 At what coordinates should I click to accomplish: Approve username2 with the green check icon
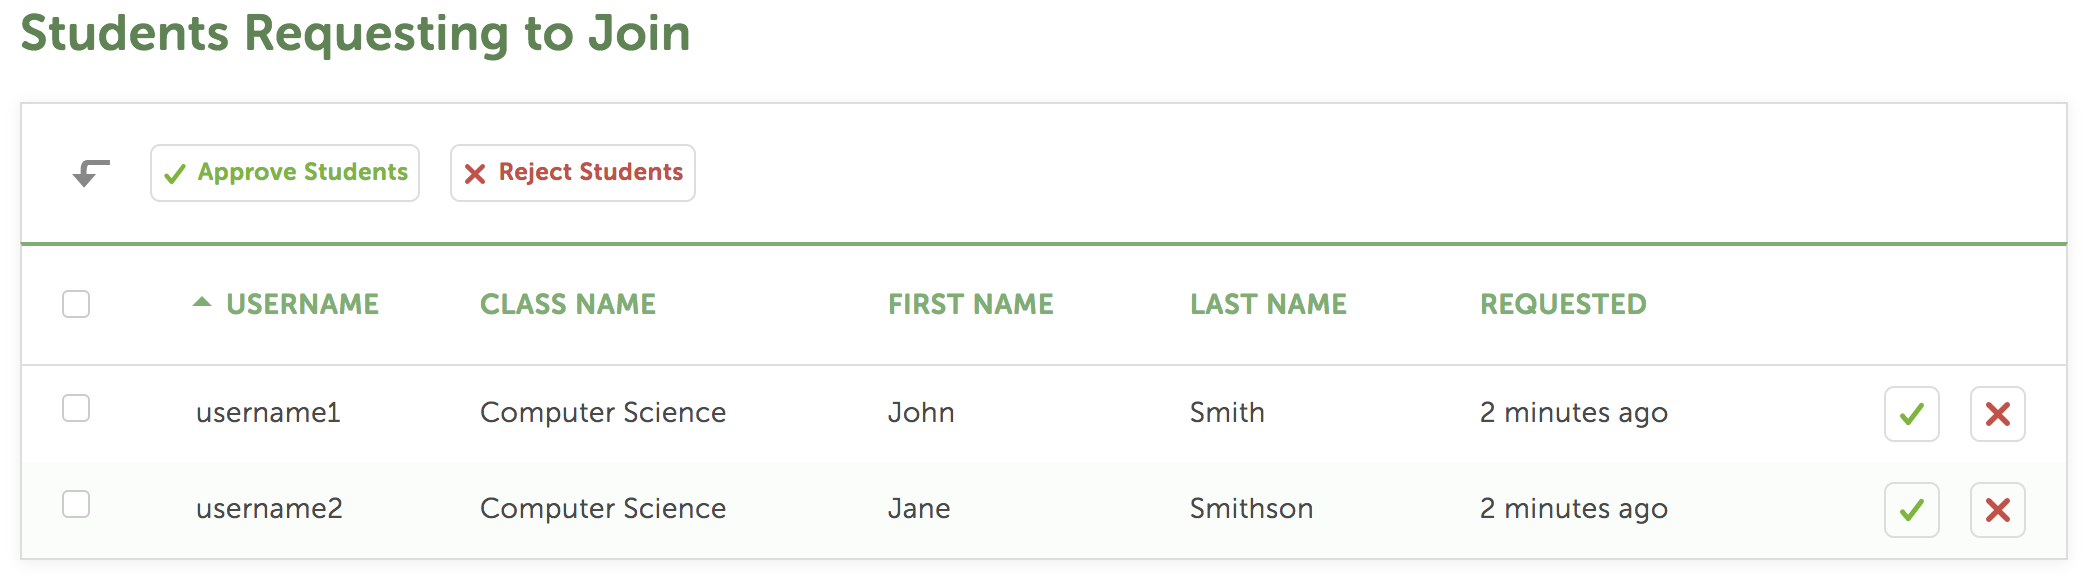1911,510
